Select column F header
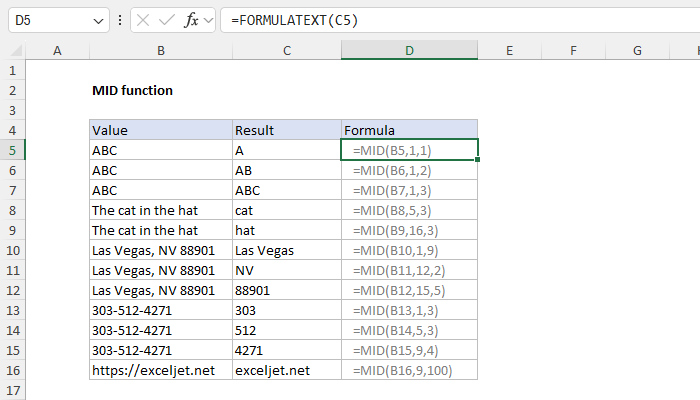 pos(573,50)
